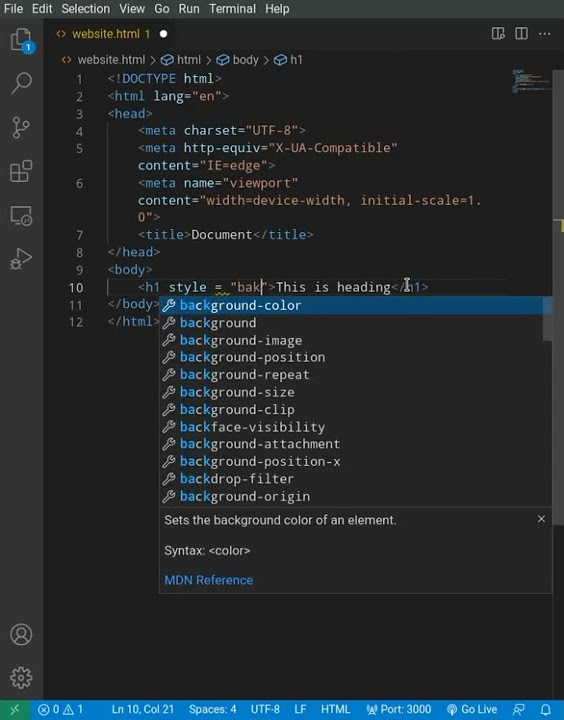Change language mode HTML in status bar
This screenshot has height=720, width=564.
tap(335, 710)
